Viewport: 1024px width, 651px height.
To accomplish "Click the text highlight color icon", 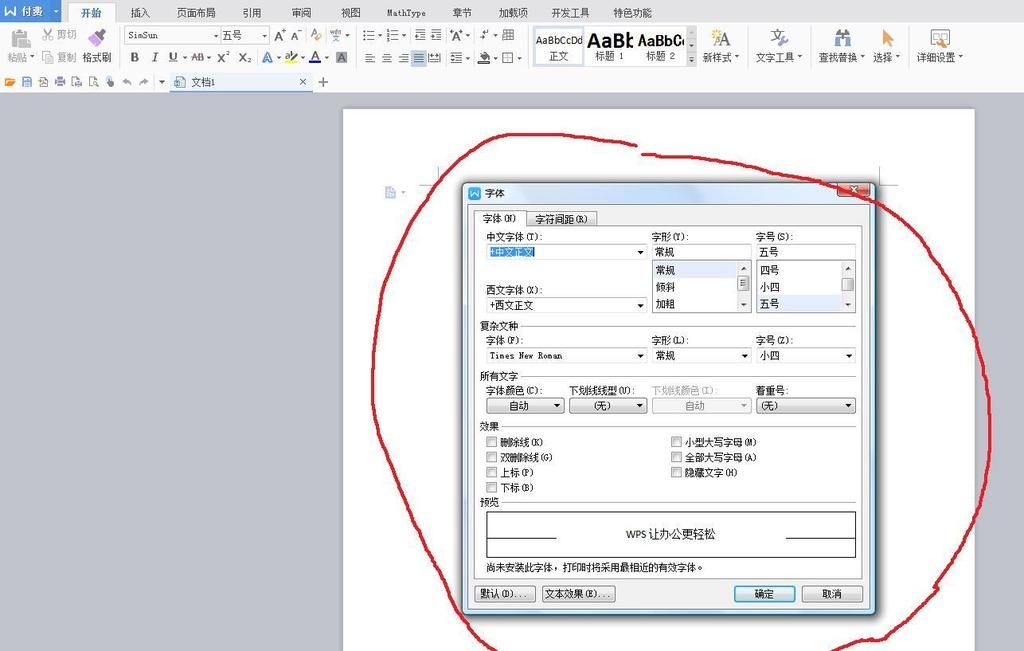I will (x=291, y=57).
